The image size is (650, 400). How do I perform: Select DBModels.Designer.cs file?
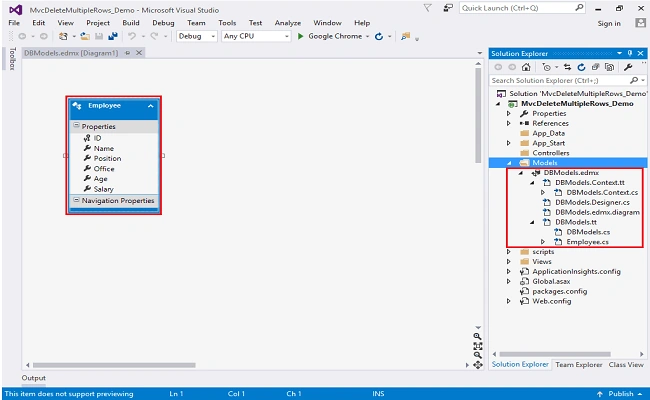pyautogui.click(x=592, y=202)
